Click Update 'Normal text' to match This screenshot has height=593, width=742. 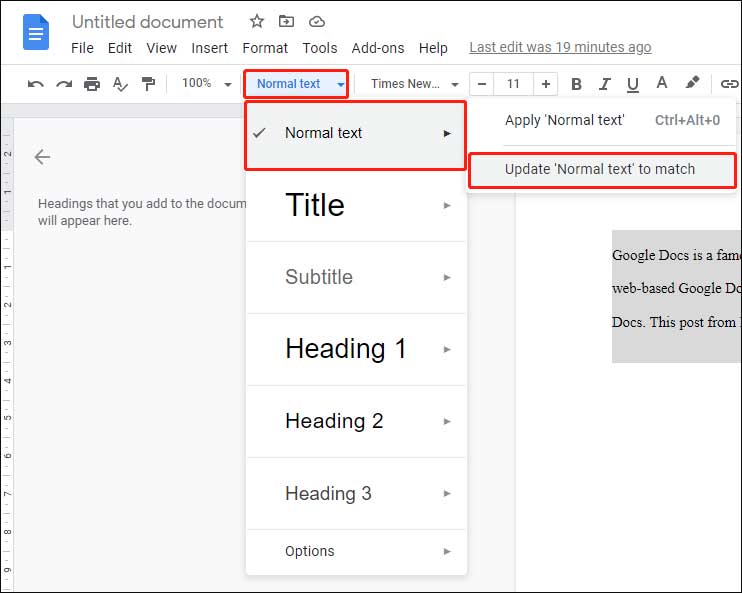tap(602, 169)
